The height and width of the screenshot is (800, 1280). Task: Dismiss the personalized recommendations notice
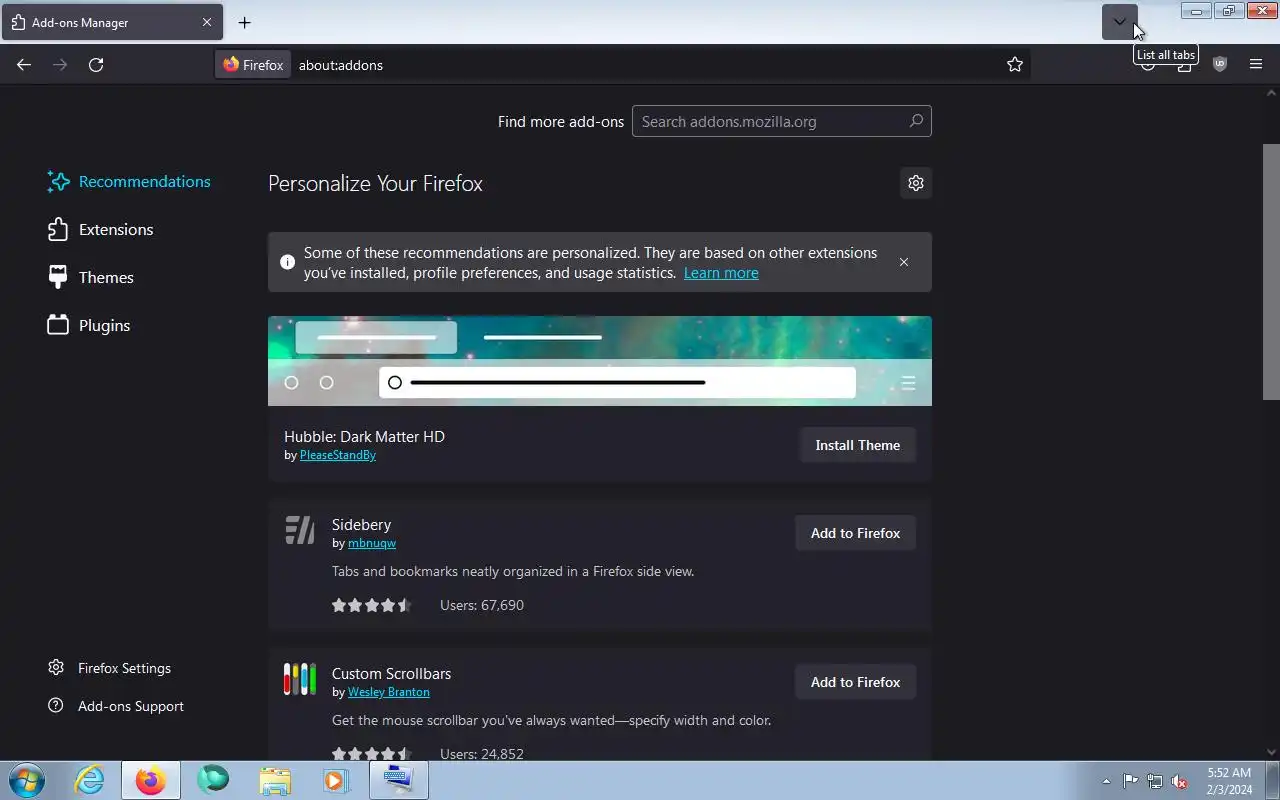tap(904, 262)
